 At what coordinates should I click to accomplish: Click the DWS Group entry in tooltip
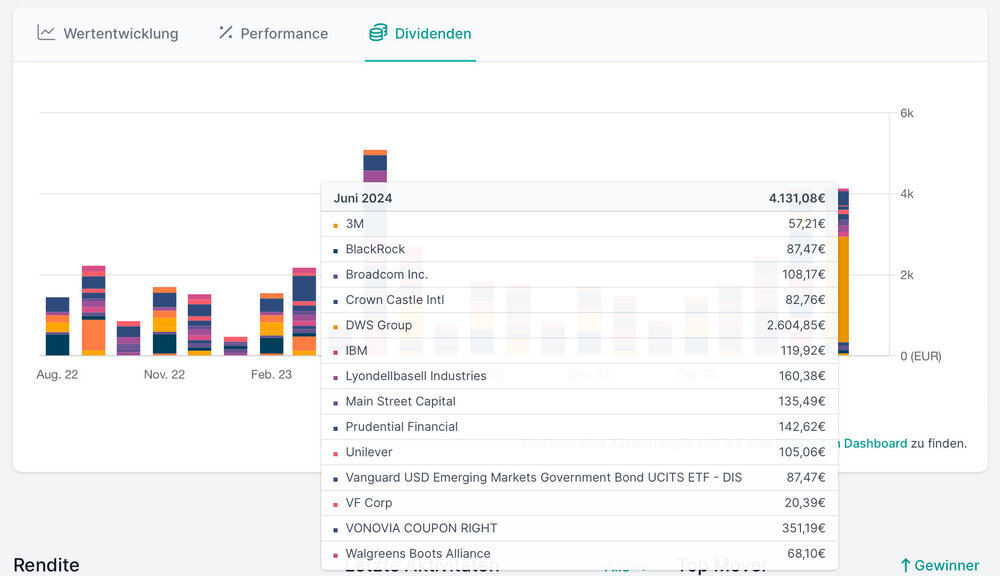pos(379,325)
